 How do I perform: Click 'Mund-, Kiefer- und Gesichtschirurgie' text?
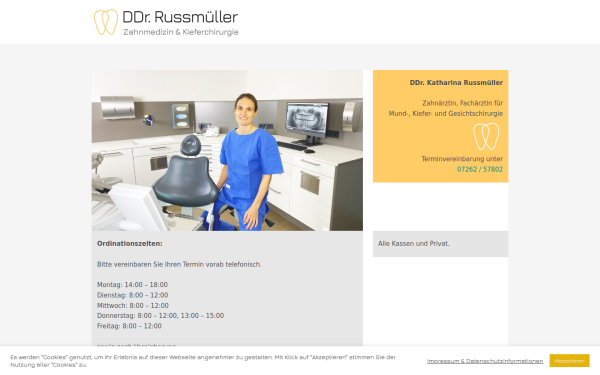click(x=446, y=114)
